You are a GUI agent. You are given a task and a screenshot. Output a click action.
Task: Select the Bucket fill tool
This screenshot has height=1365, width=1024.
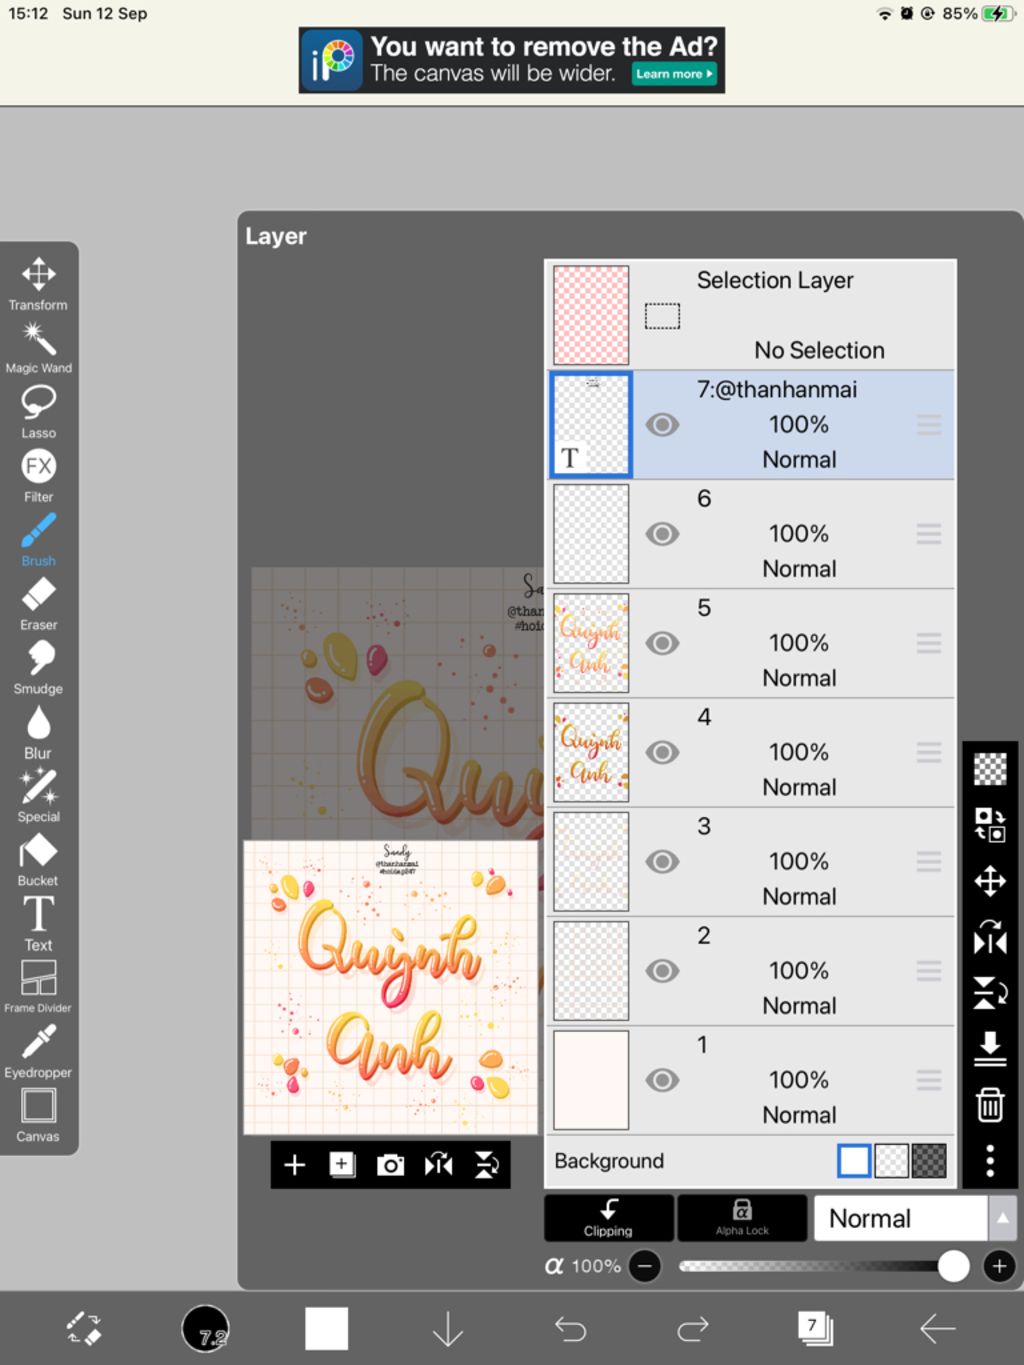coord(38,860)
